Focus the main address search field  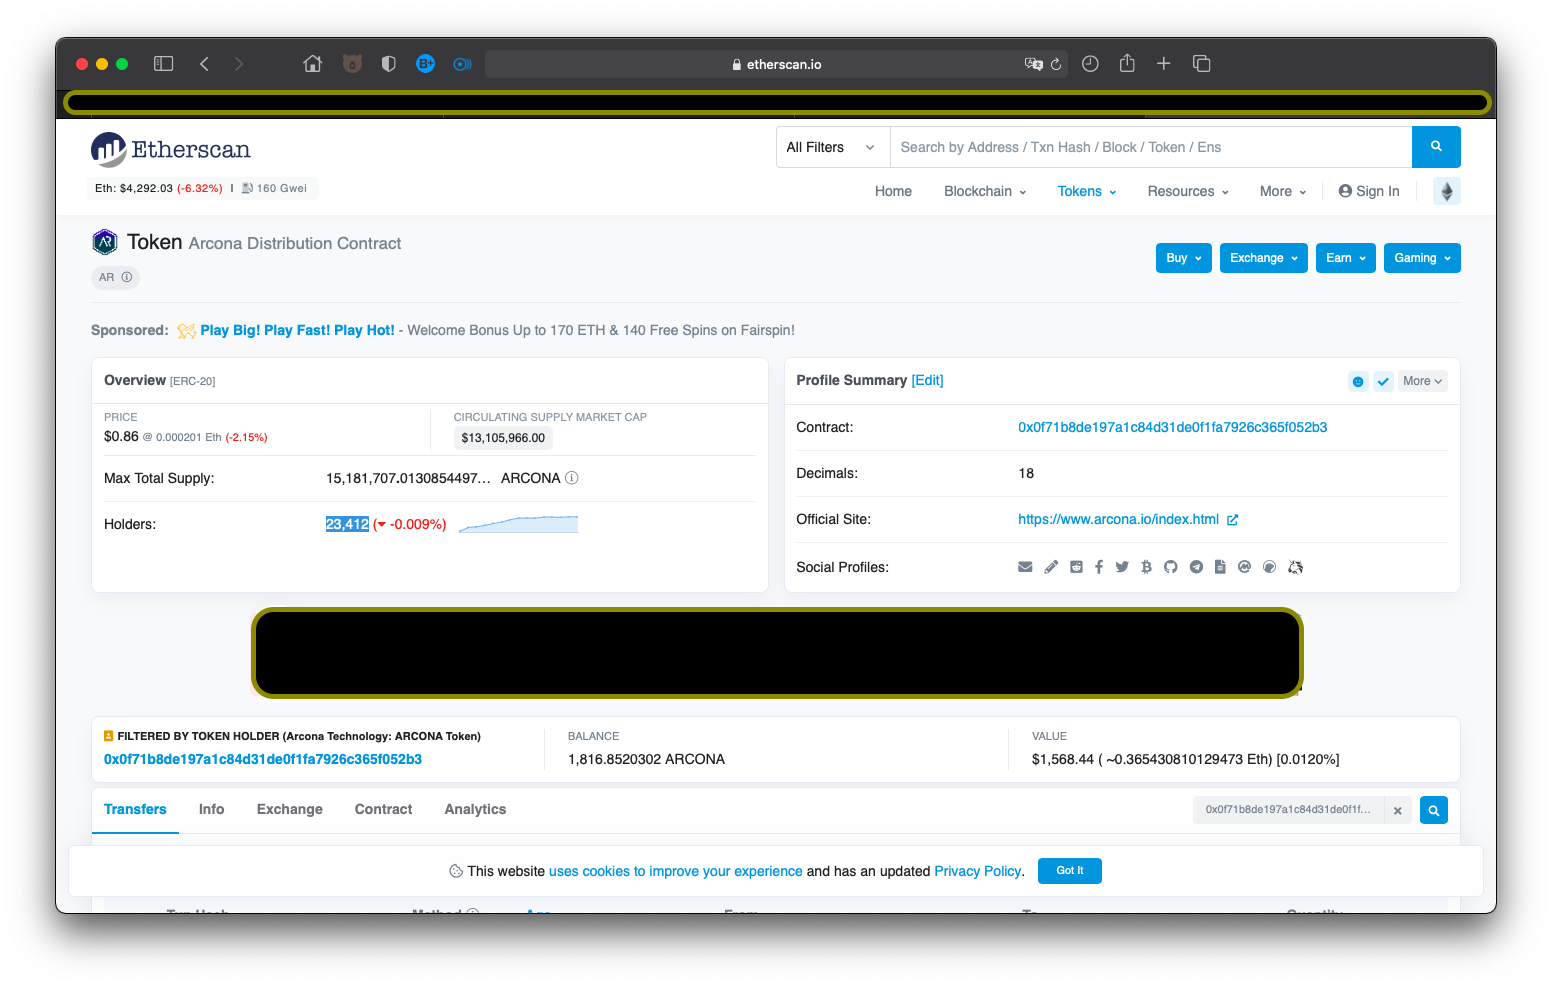[x=1151, y=147]
